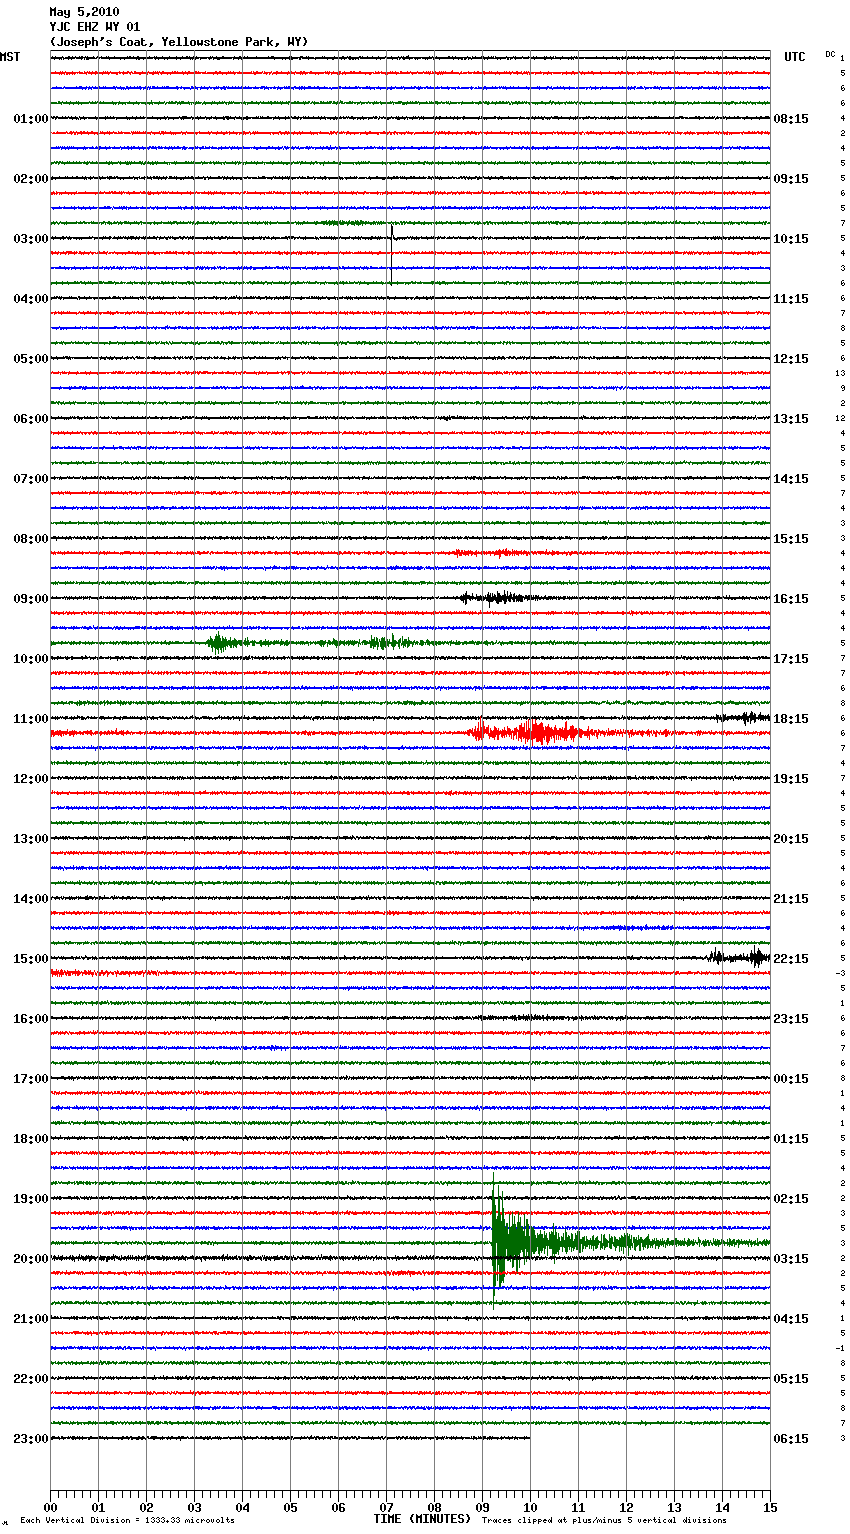Viewport: 850px width, 1534px height.
Task: Select the "13:00" MST time label
Action: (x=31, y=839)
